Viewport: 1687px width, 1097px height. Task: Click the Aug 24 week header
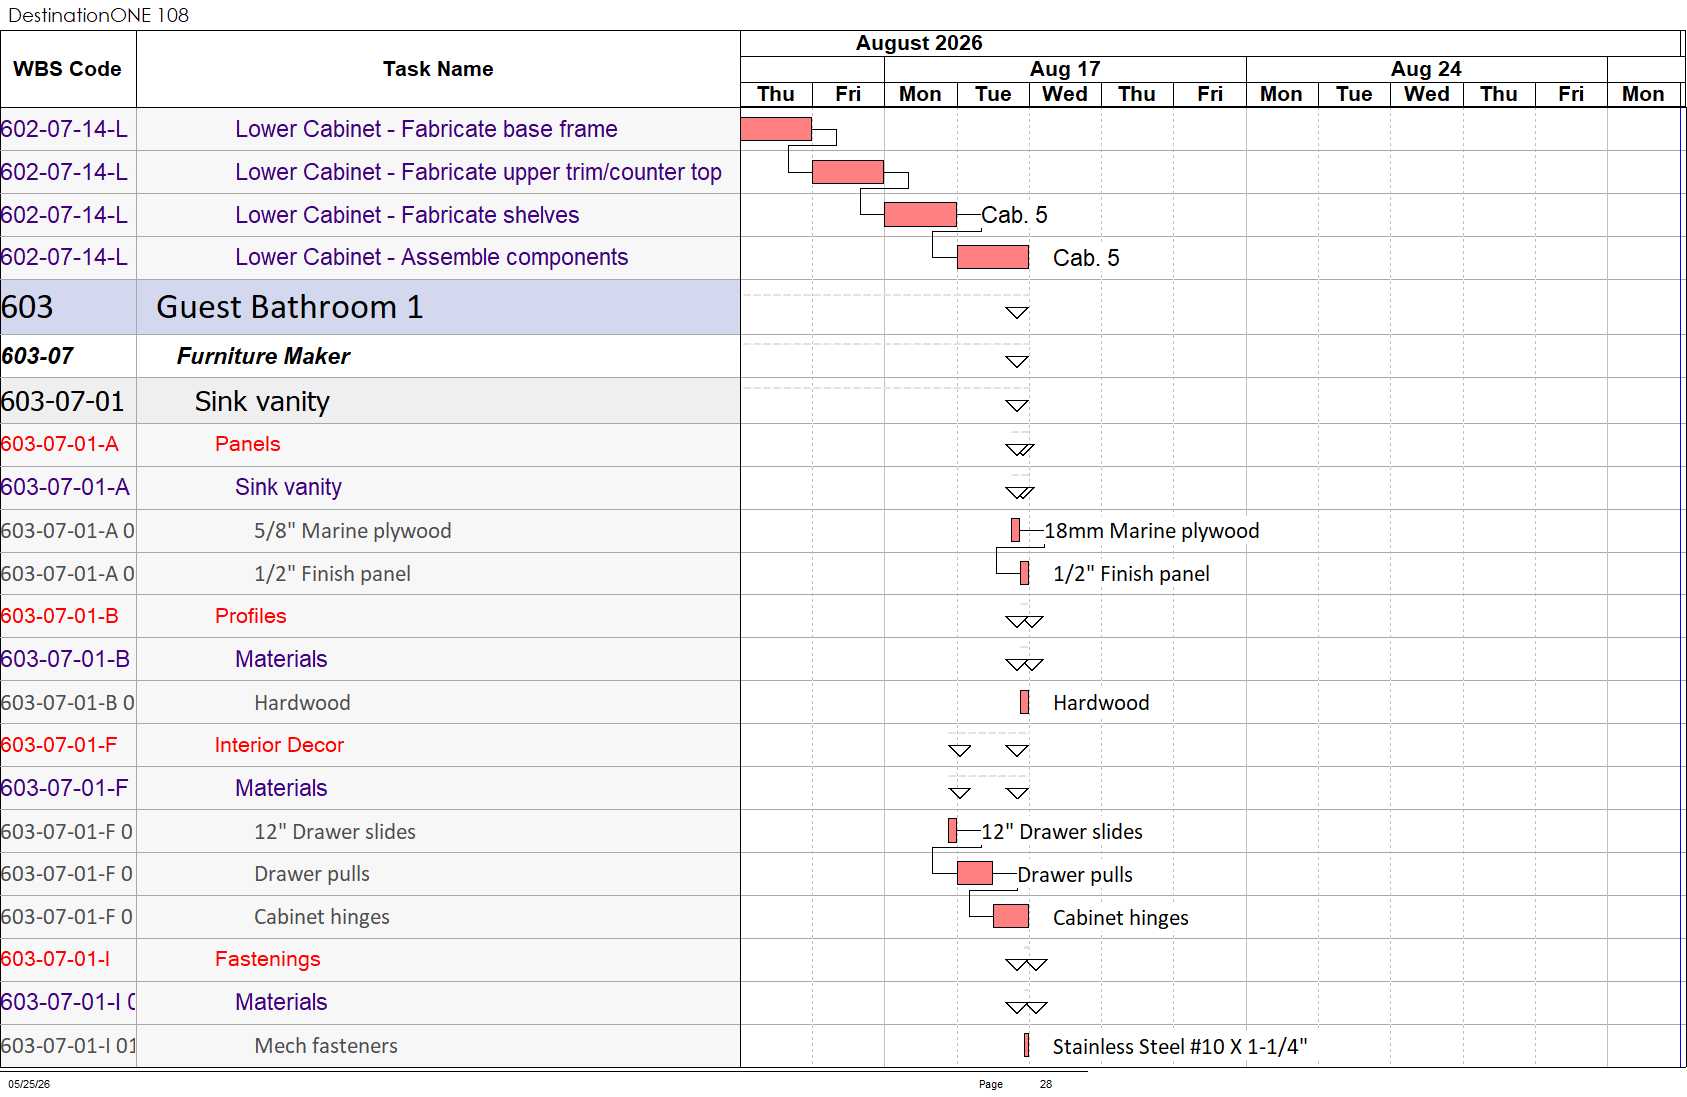click(1426, 69)
